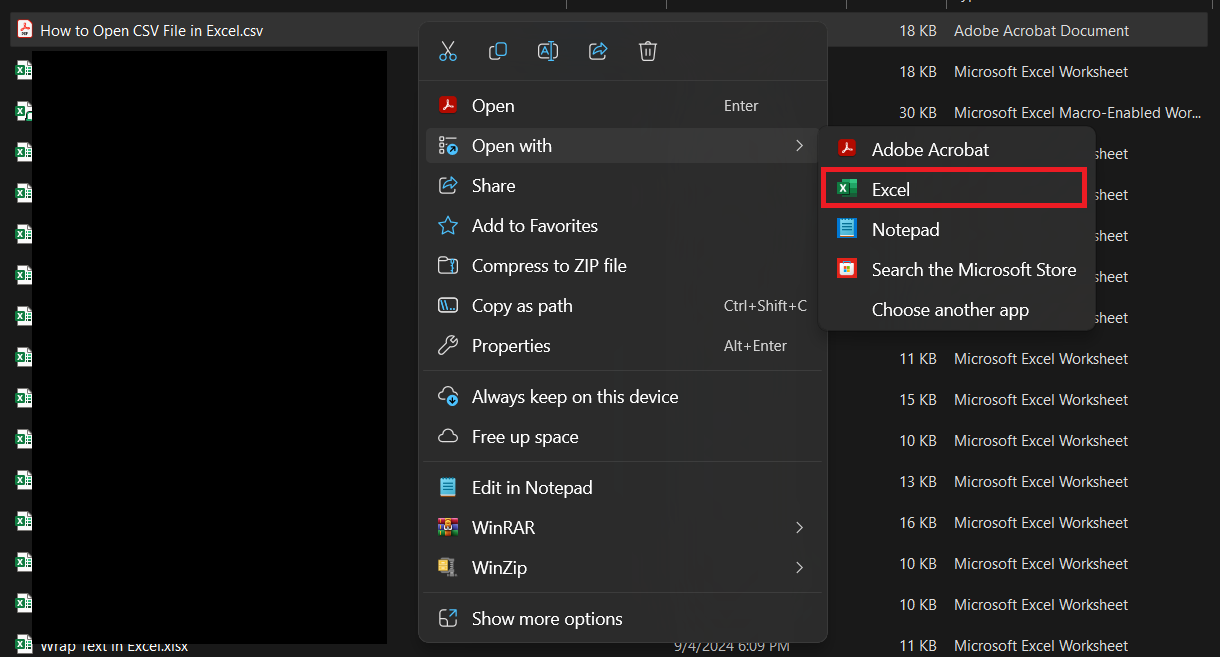Click the cloud icon for Free up space
Screen dimensions: 1220x657
coord(448,437)
